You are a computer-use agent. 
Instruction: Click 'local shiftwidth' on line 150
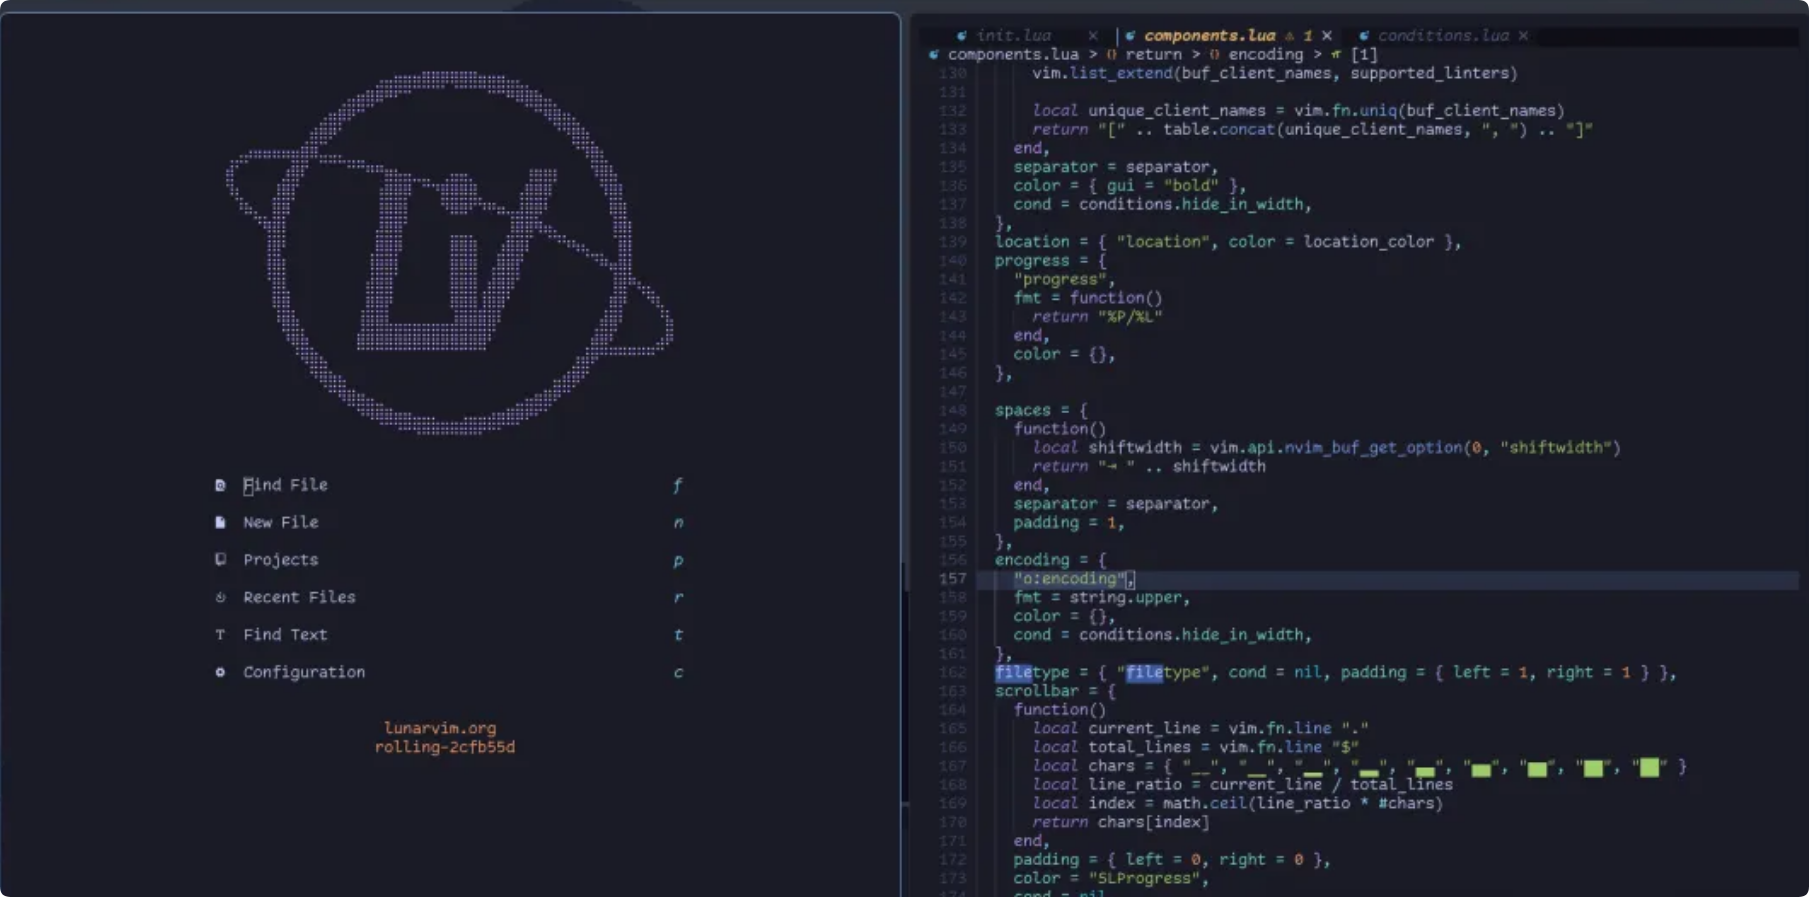(1107, 447)
